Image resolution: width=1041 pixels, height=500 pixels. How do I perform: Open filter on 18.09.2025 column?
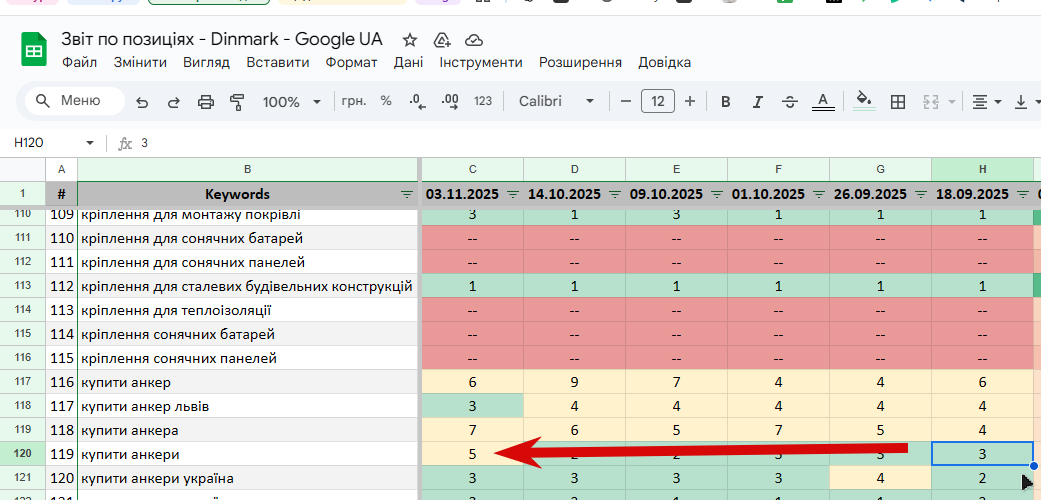(x=1023, y=195)
